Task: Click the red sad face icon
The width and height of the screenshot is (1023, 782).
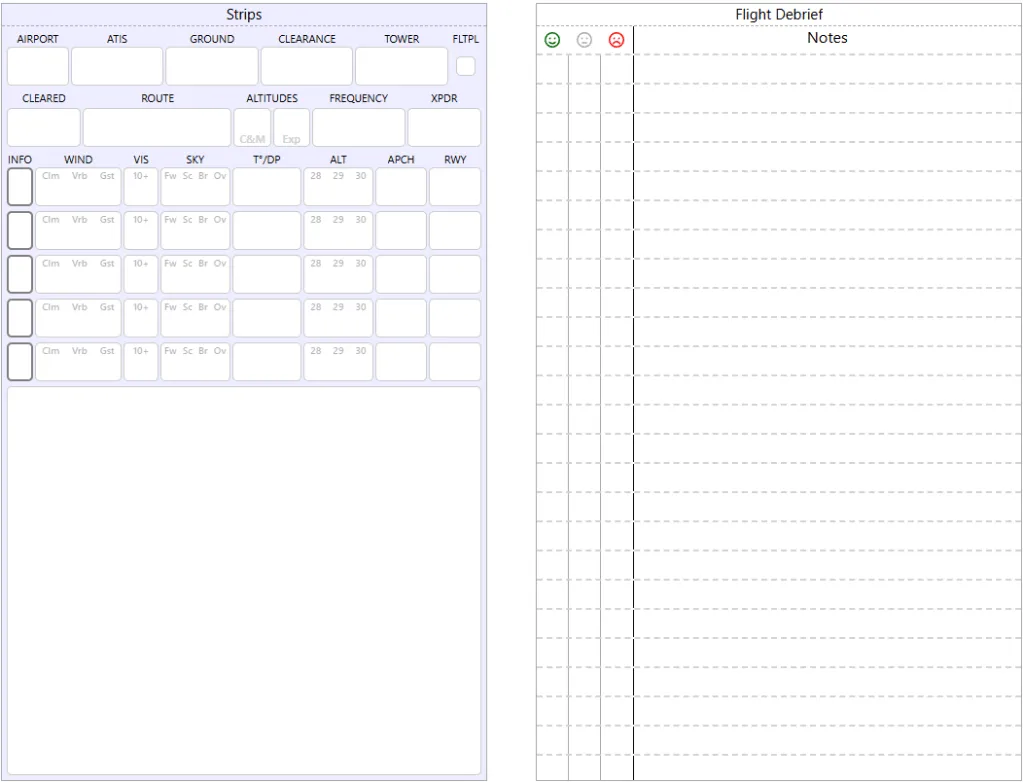Action: pos(616,40)
